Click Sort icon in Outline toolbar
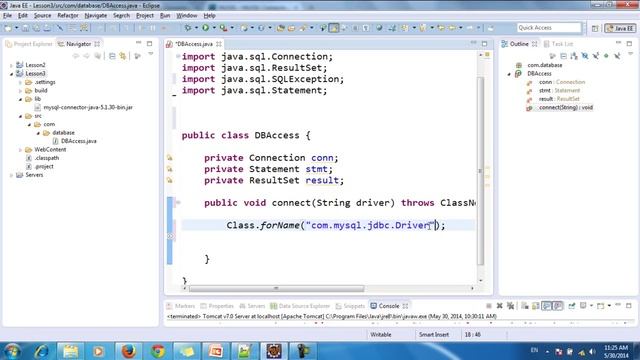 click(574, 56)
